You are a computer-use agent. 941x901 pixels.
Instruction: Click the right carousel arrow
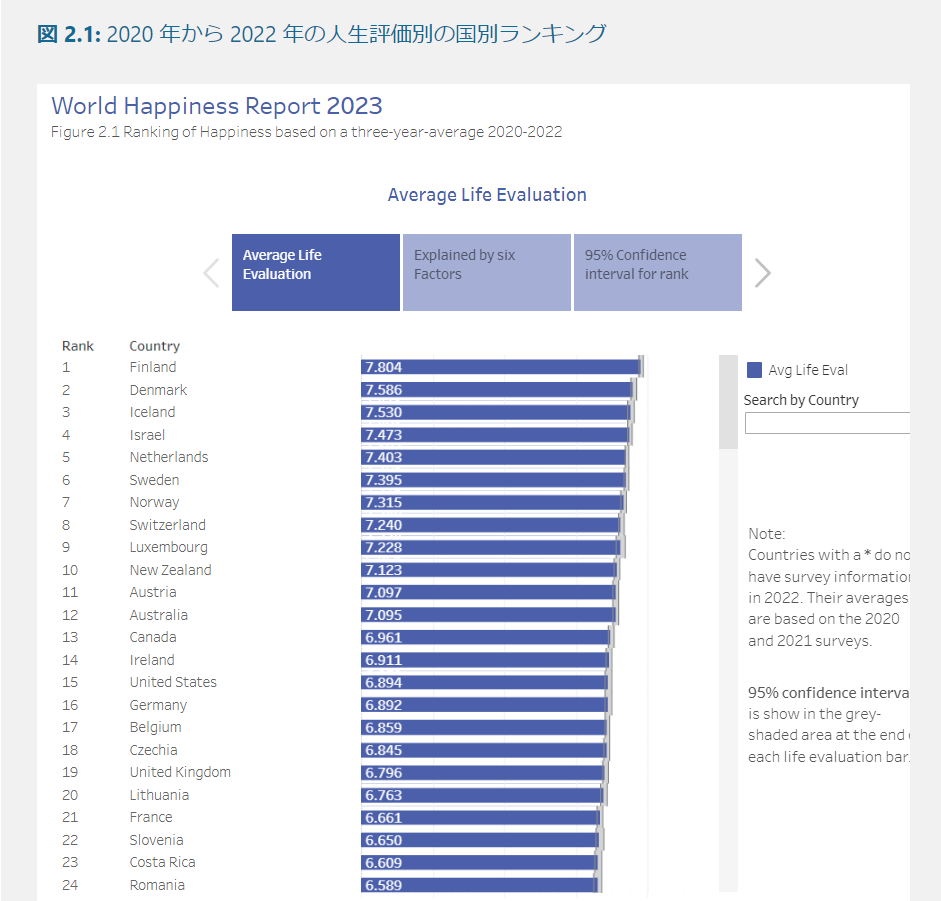763,273
